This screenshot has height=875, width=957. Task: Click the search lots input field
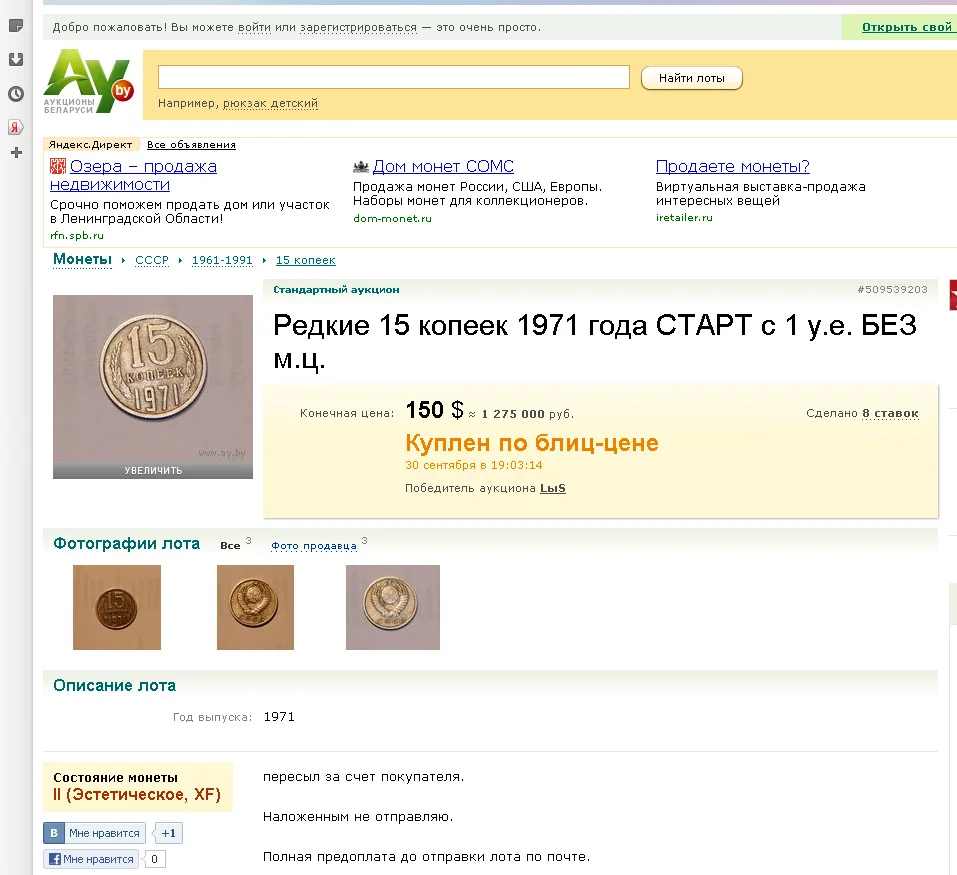click(394, 77)
